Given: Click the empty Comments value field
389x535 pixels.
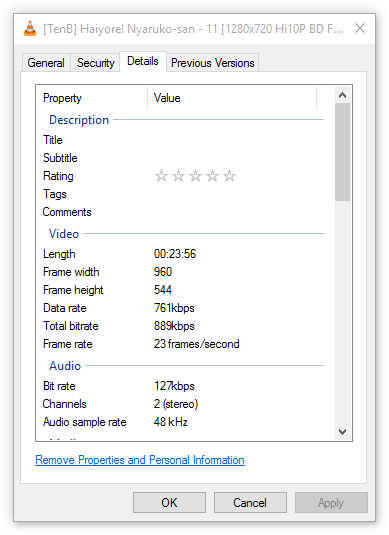Looking at the screenshot, I should (235, 212).
